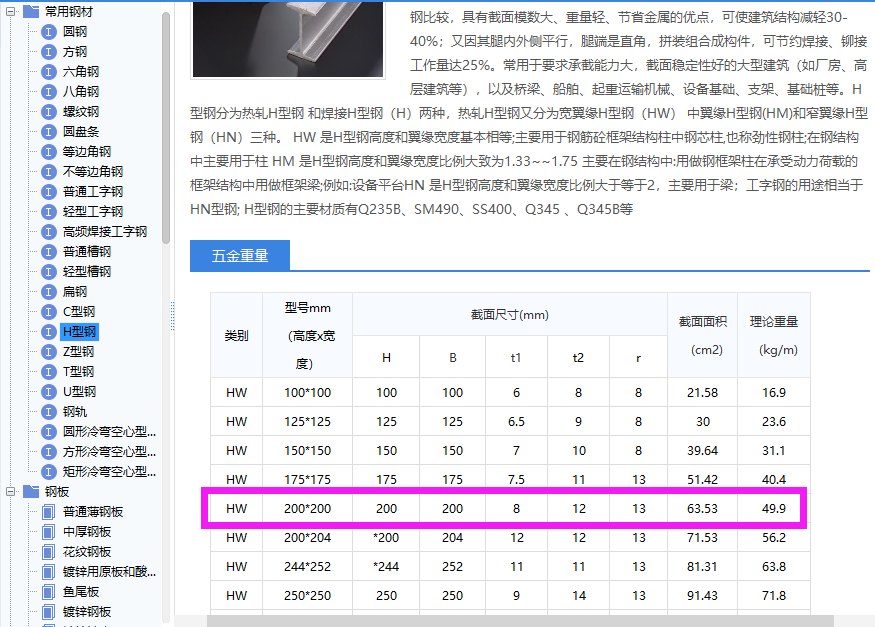875x627 pixels.
Task: Click the 150*150 model cell
Action: (307, 451)
